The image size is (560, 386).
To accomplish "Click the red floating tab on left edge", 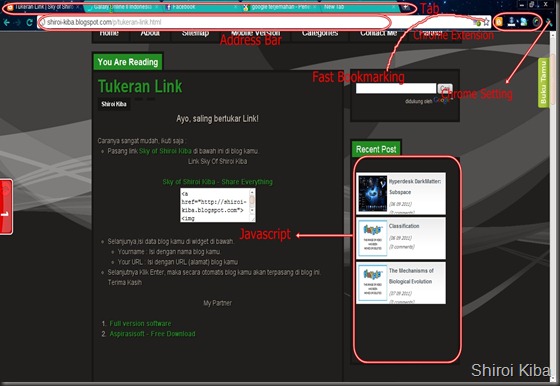I will (x=6, y=207).
